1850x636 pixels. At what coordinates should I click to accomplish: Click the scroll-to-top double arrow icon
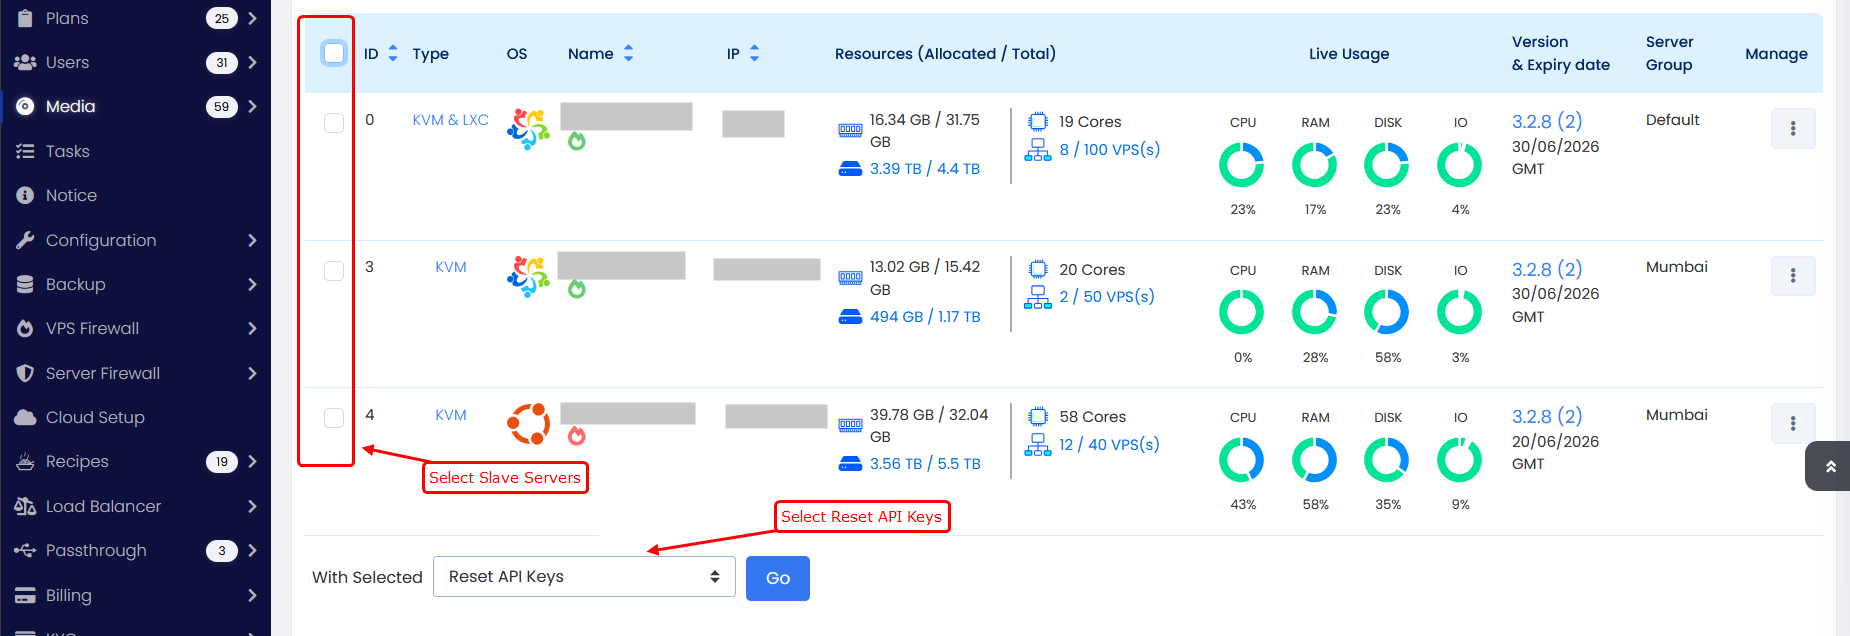[1830, 467]
